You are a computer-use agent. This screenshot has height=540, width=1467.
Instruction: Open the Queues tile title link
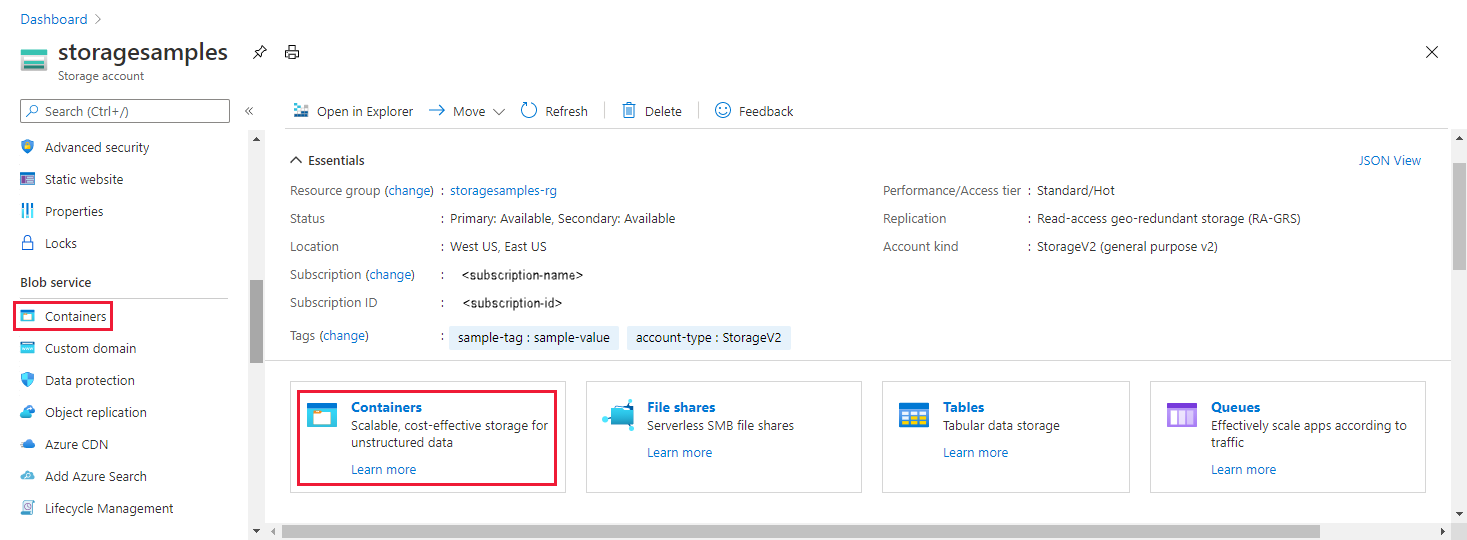[1235, 407]
